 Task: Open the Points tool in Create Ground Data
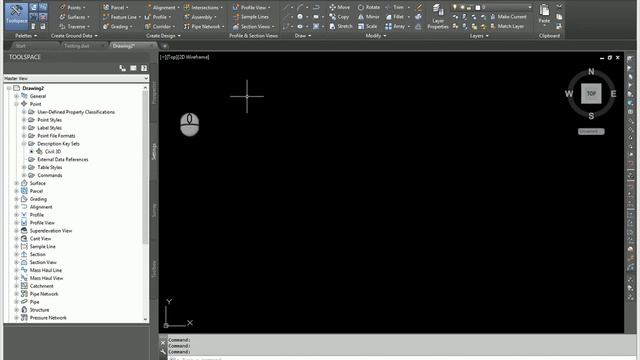pyautogui.click(x=72, y=7)
